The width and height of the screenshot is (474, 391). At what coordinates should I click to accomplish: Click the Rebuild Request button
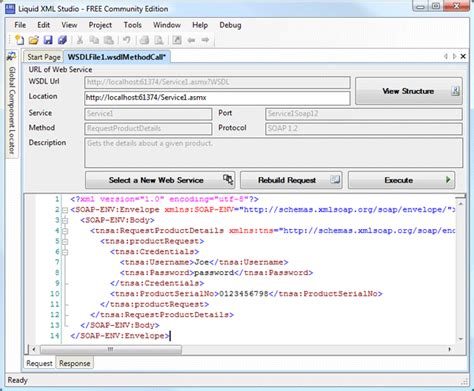pos(291,180)
